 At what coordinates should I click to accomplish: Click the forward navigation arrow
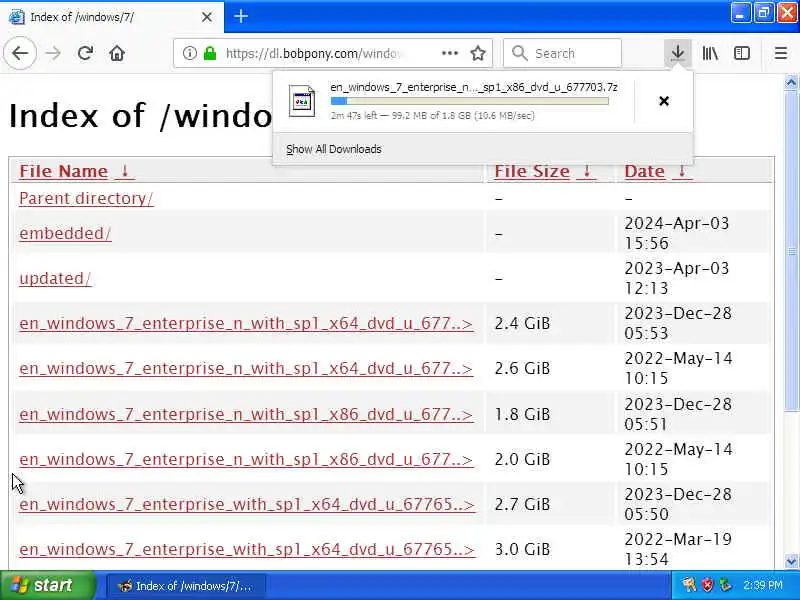tap(53, 53)
